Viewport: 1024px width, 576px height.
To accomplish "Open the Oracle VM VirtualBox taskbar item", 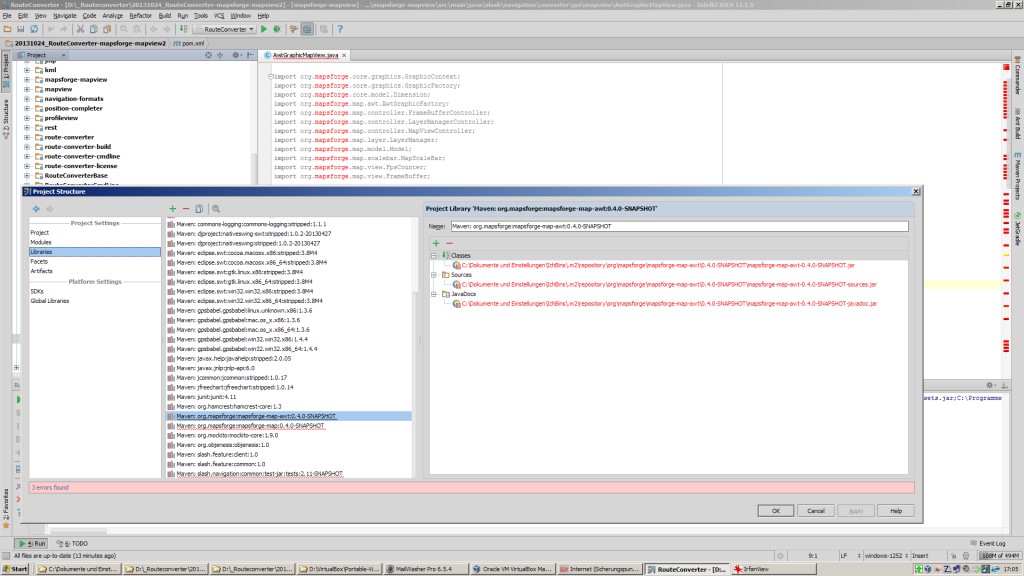I will [515, 569].
